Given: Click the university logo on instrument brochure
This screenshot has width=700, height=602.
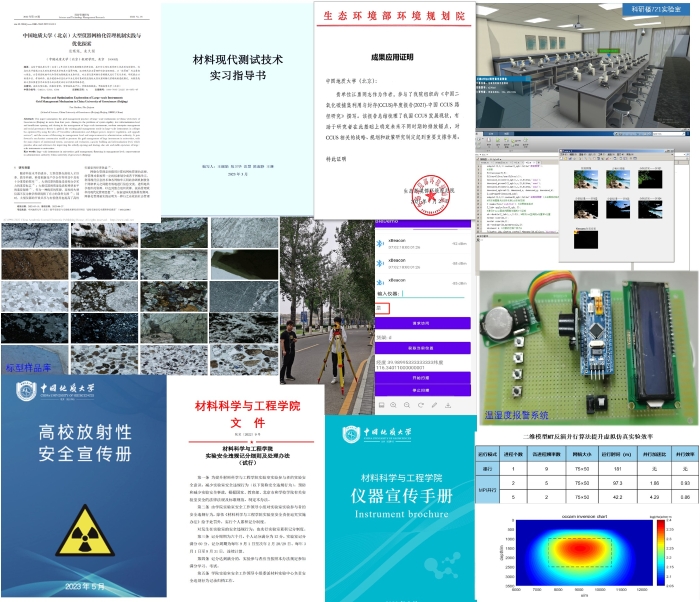Looking at the screenshot, I should pyautogui.click(x=377, y=434).
